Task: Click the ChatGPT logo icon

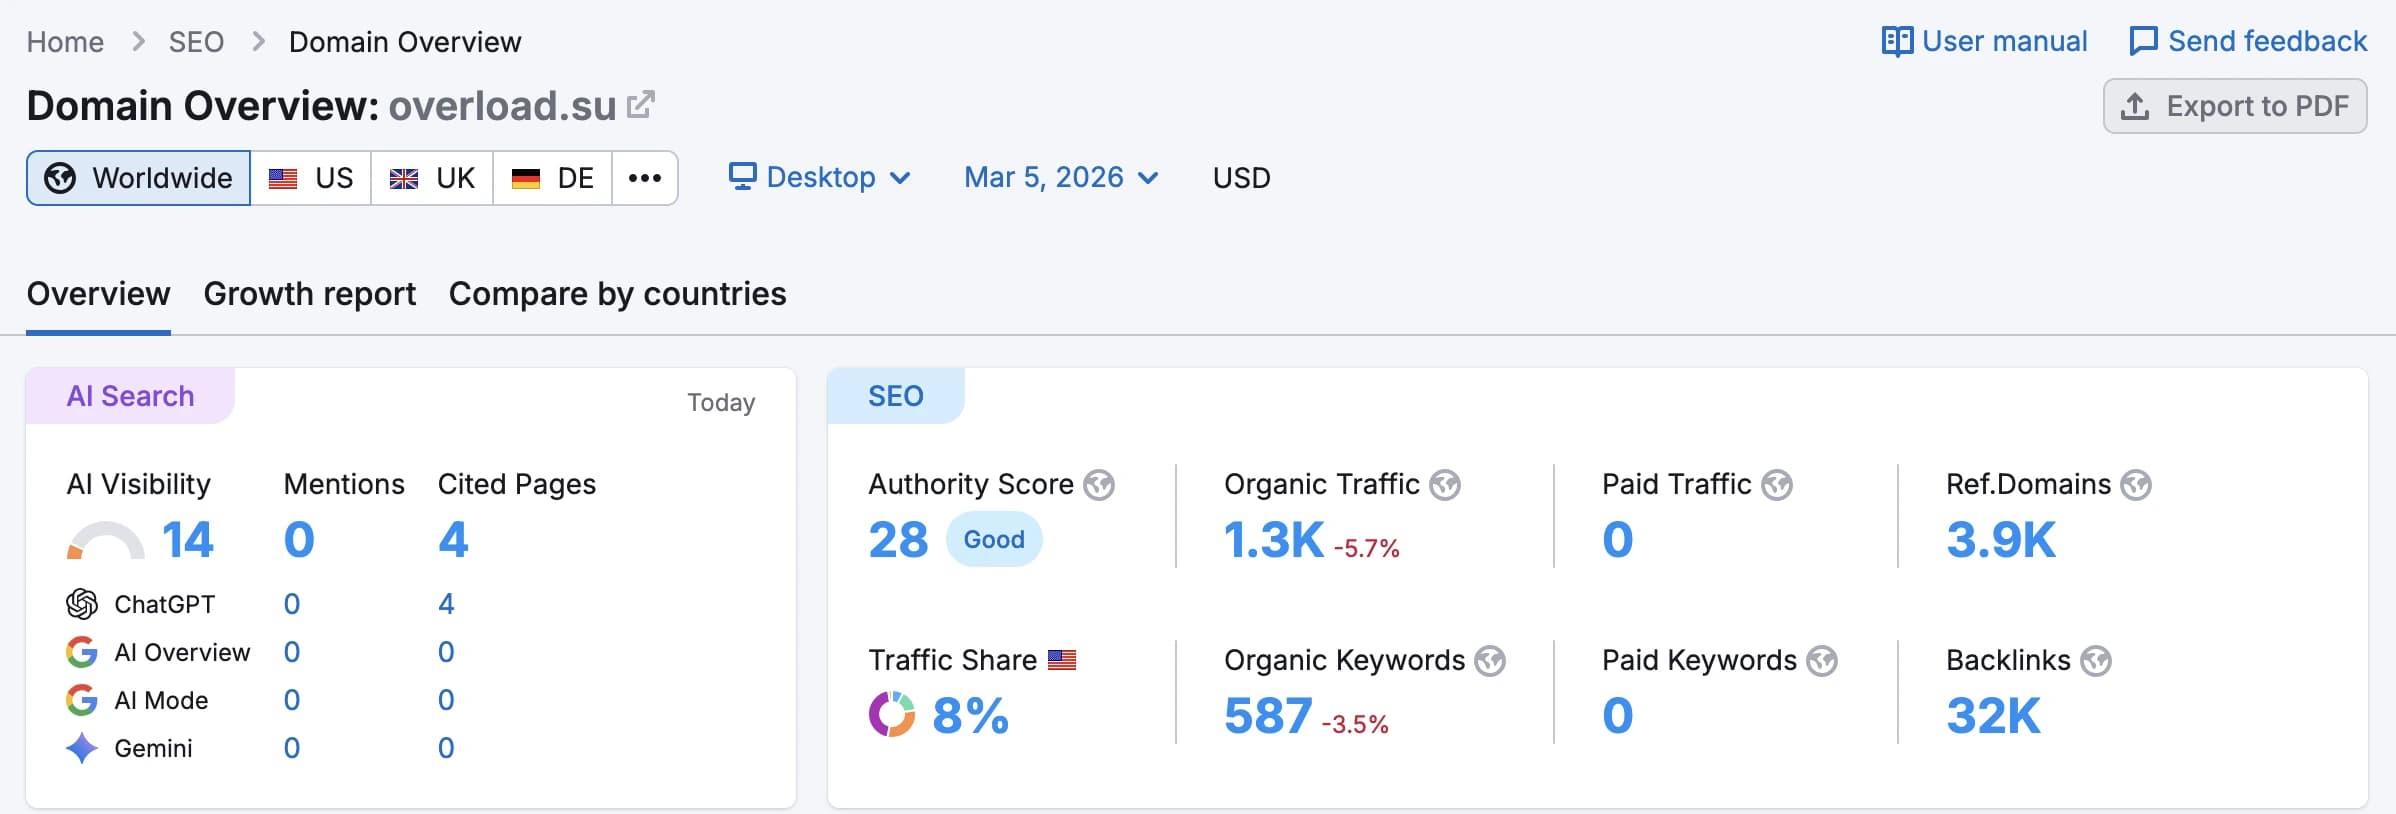Action: click(x=82, y=604)
